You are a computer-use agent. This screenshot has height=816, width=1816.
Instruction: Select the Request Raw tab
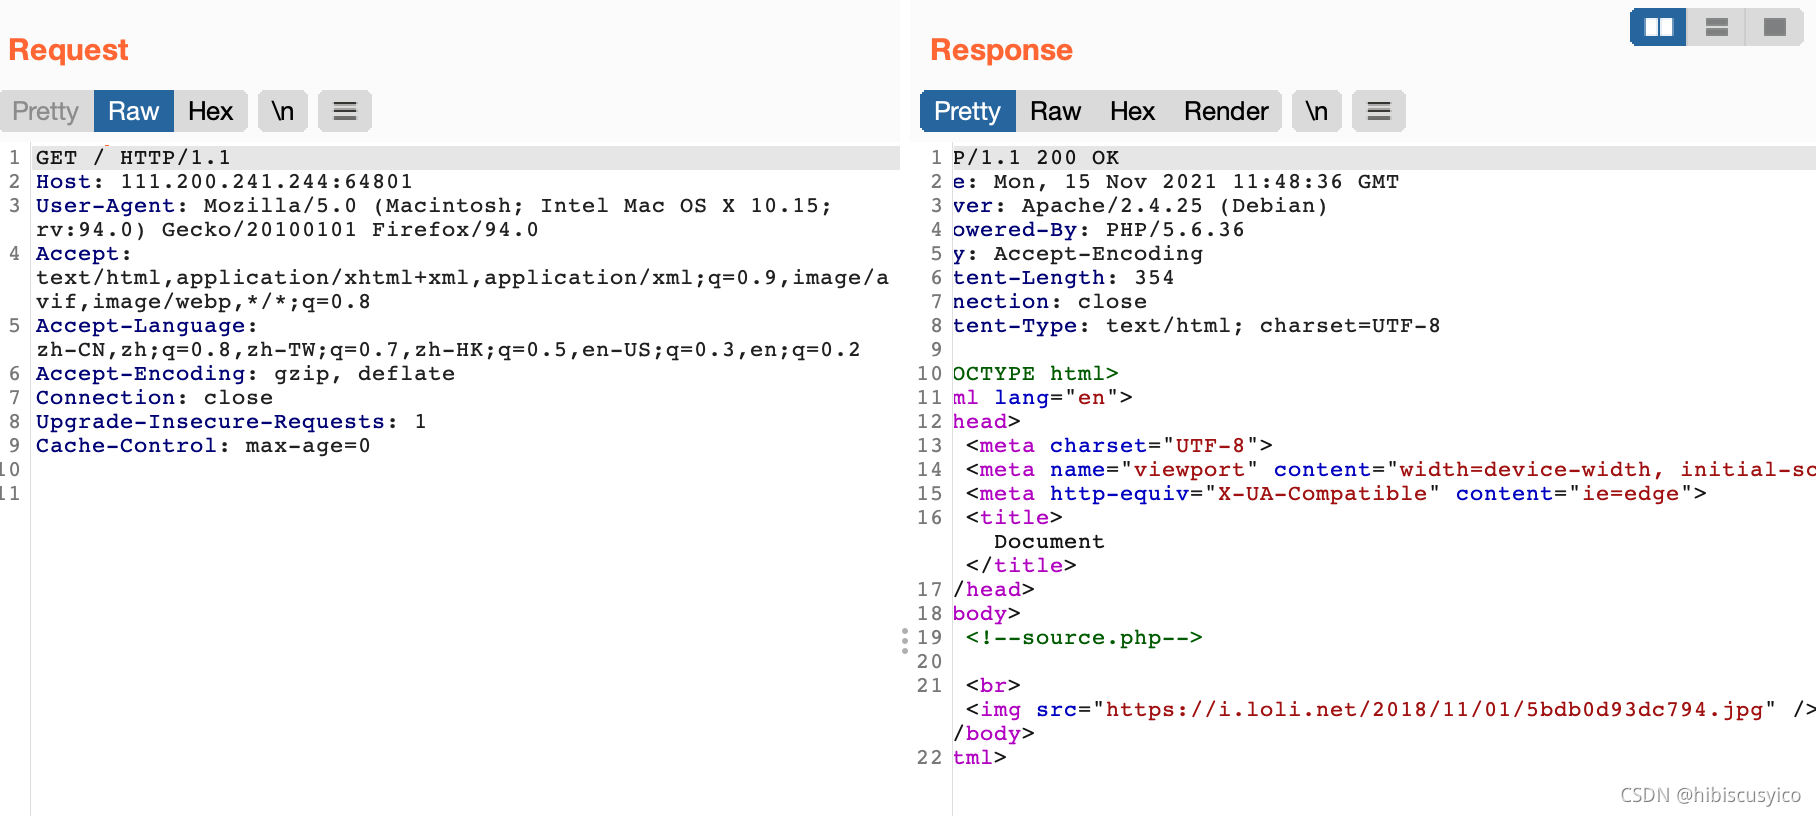(x=134, y=111)
